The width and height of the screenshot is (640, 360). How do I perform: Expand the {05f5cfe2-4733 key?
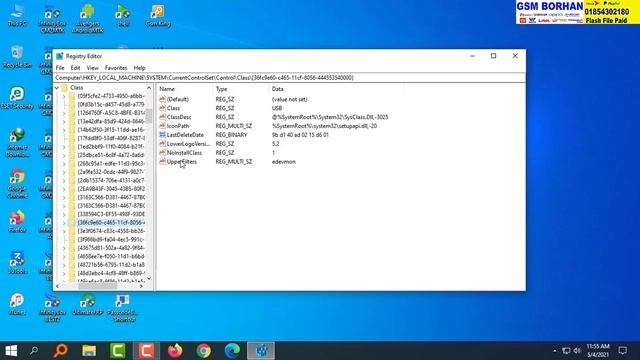click(64, 96)
